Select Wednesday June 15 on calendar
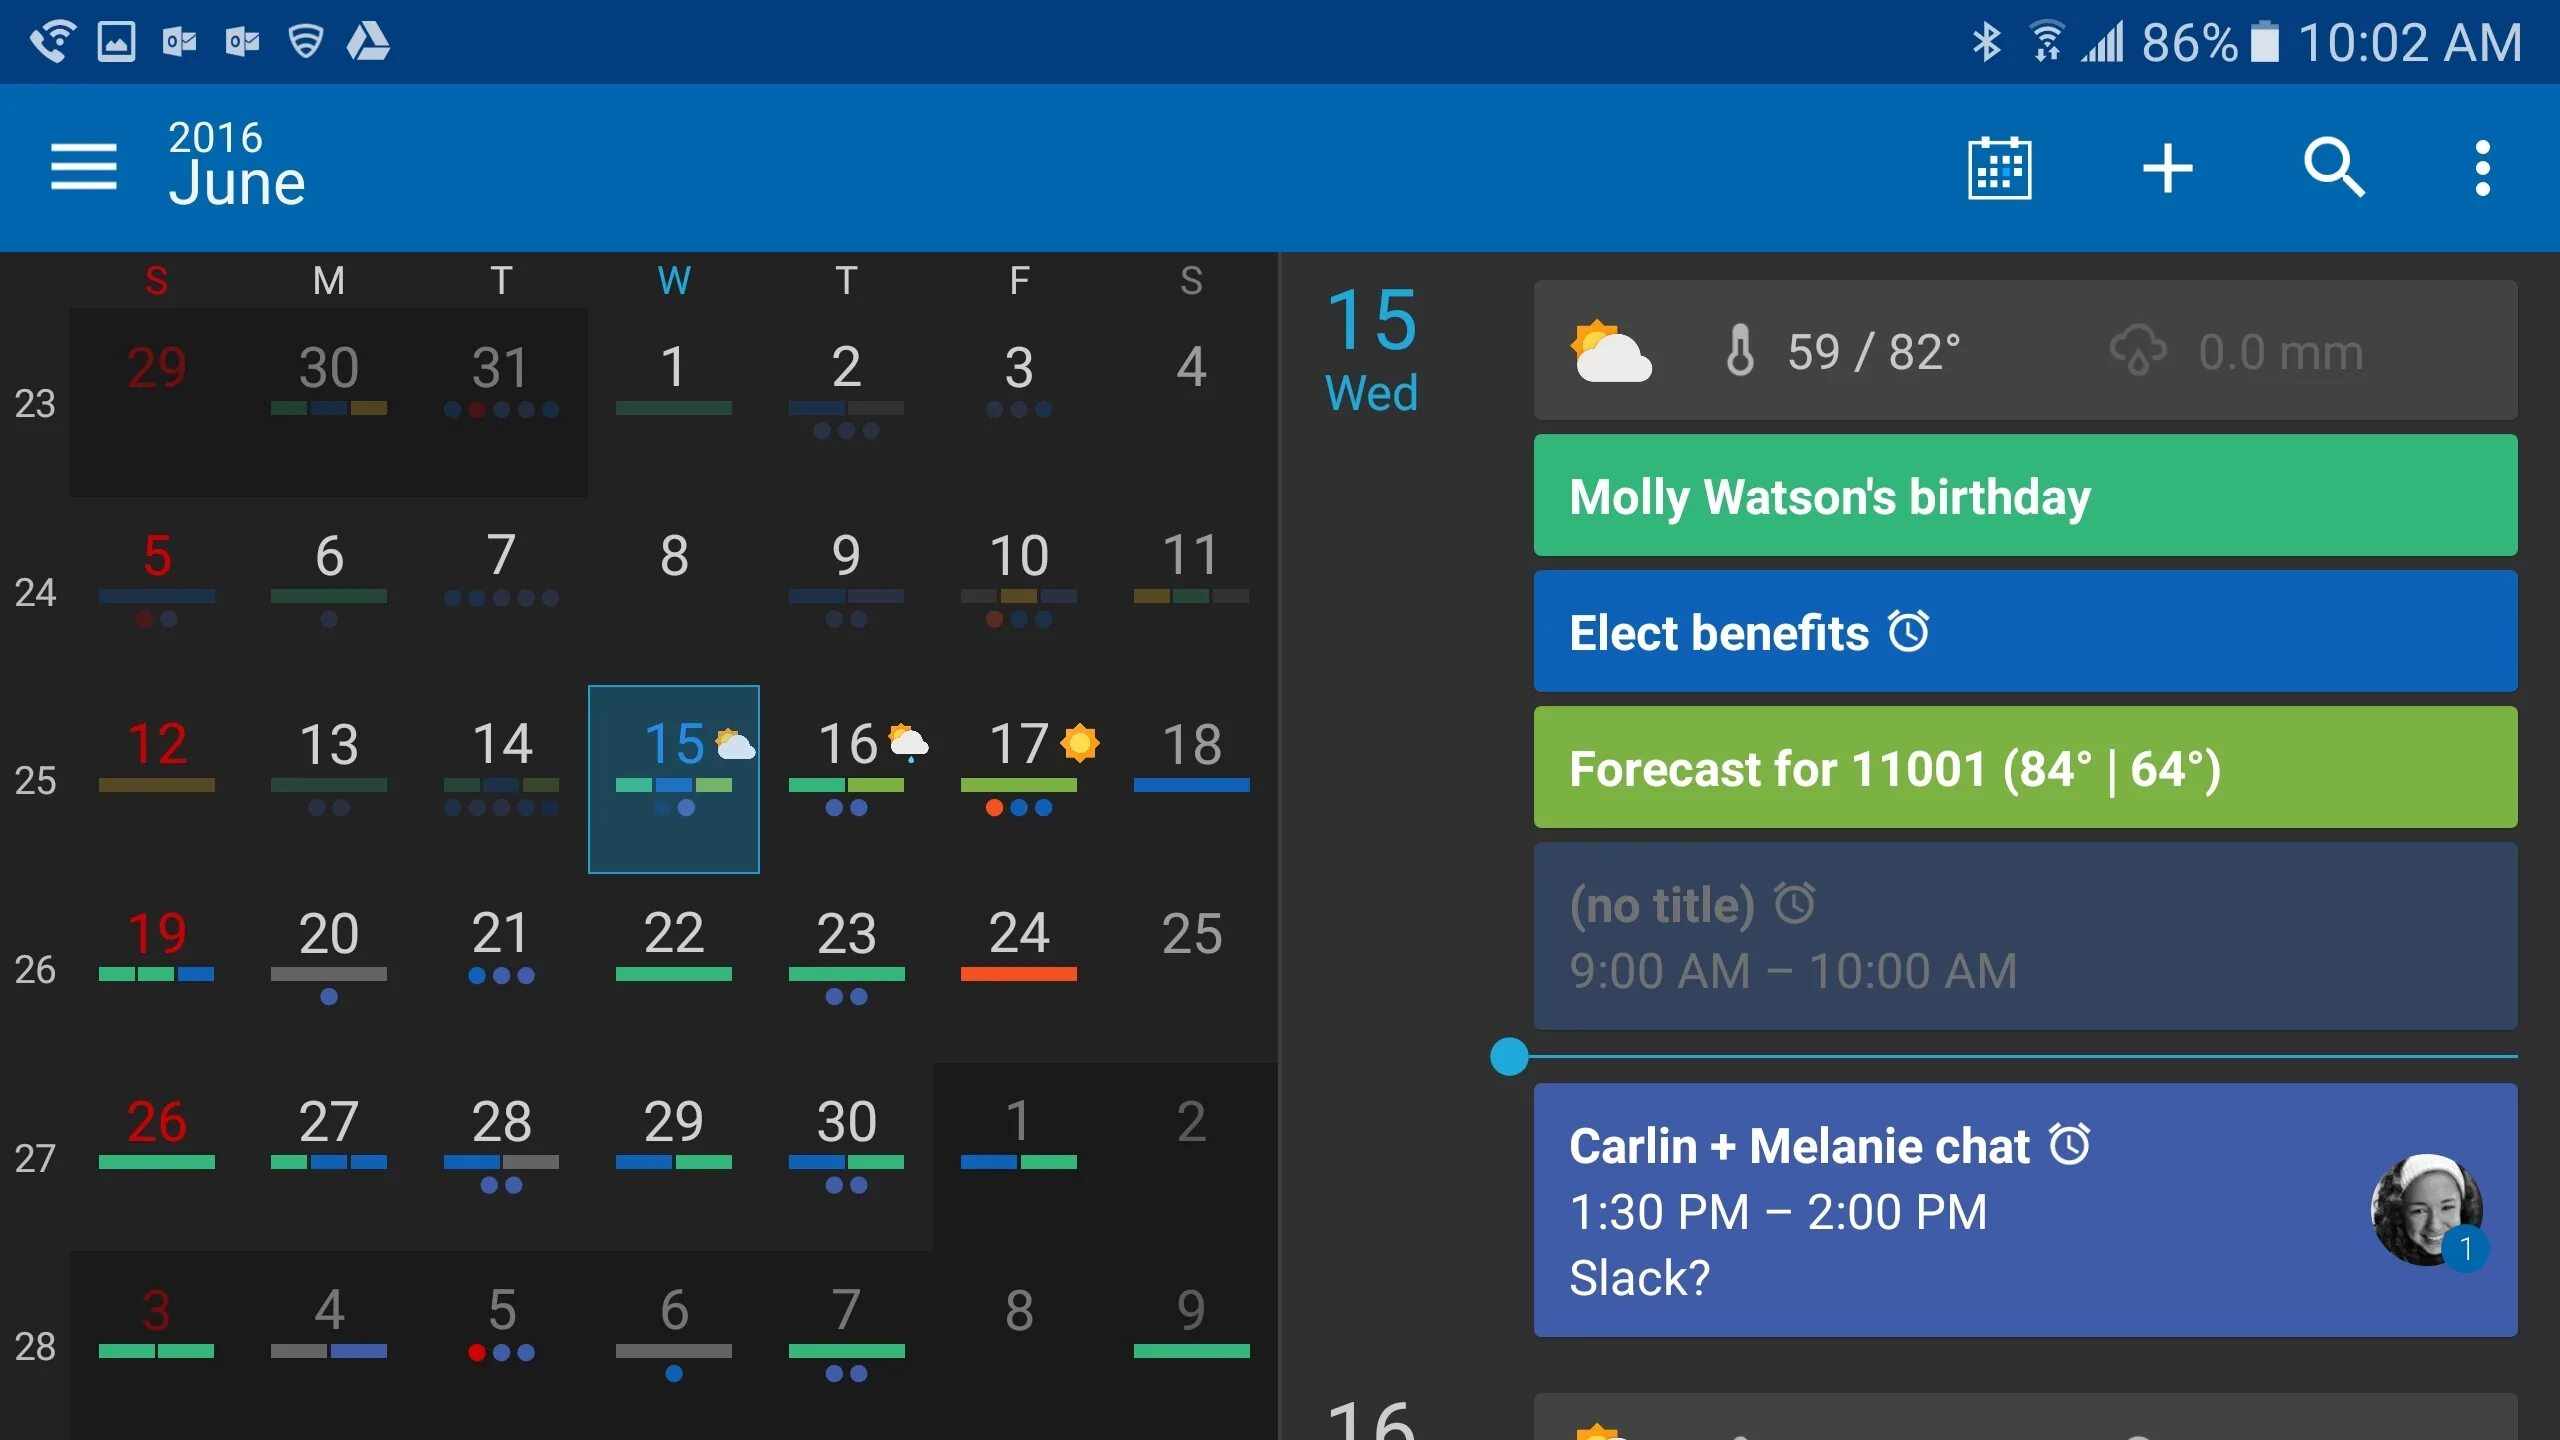Screen dimensions: 2560x1440 672,779
